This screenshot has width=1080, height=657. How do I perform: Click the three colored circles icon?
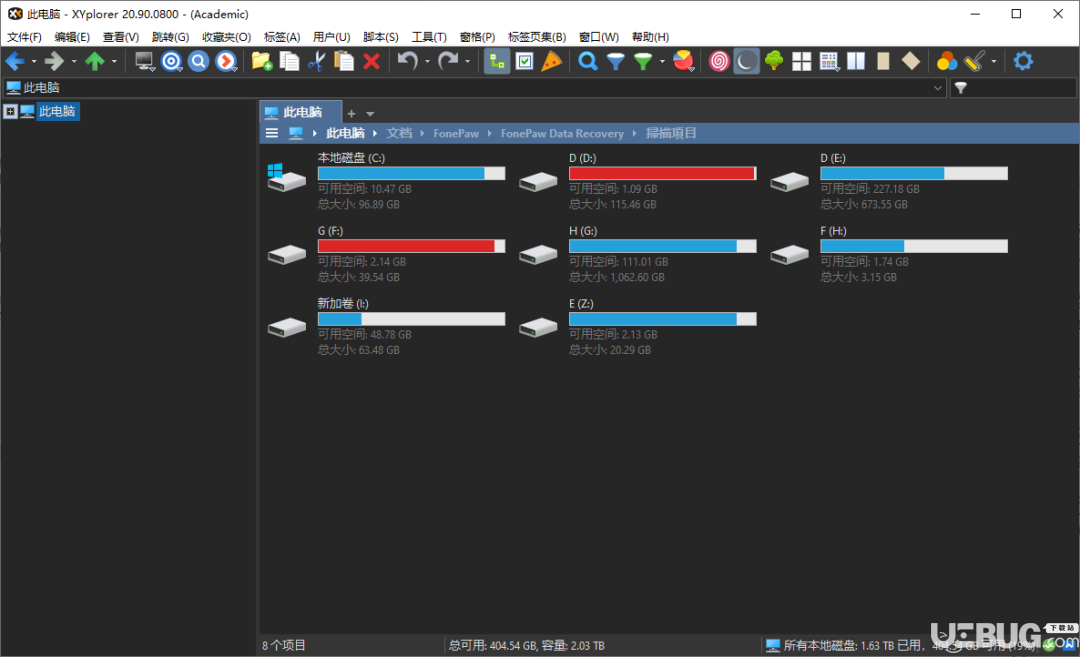click(947, 61)
